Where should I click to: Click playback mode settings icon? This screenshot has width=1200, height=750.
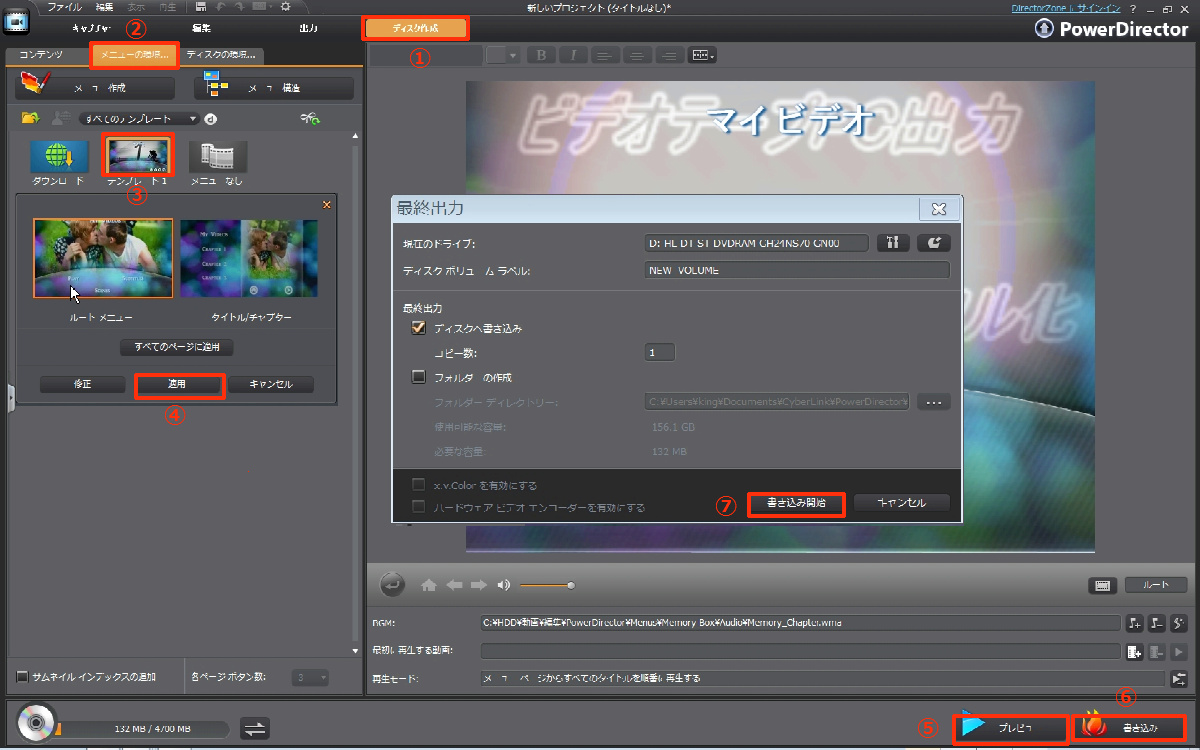(x=1179, y=679)
